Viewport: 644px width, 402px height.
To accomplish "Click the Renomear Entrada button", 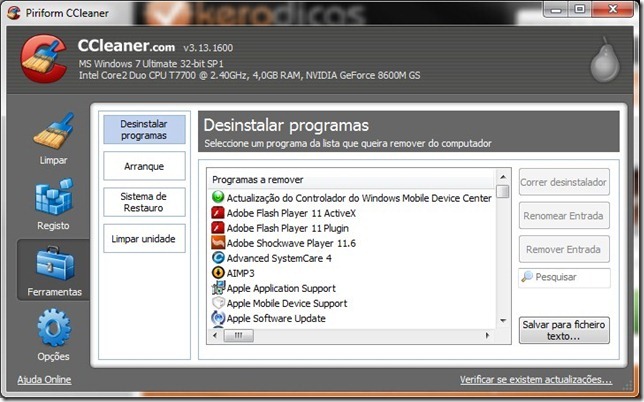I will (x=564, y=216).
